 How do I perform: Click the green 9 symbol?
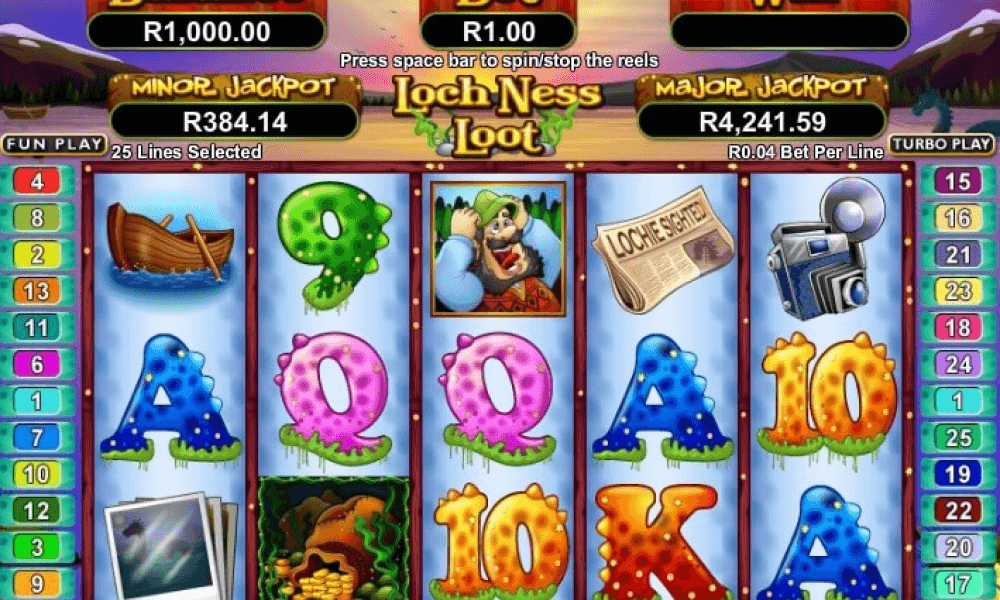334,245
